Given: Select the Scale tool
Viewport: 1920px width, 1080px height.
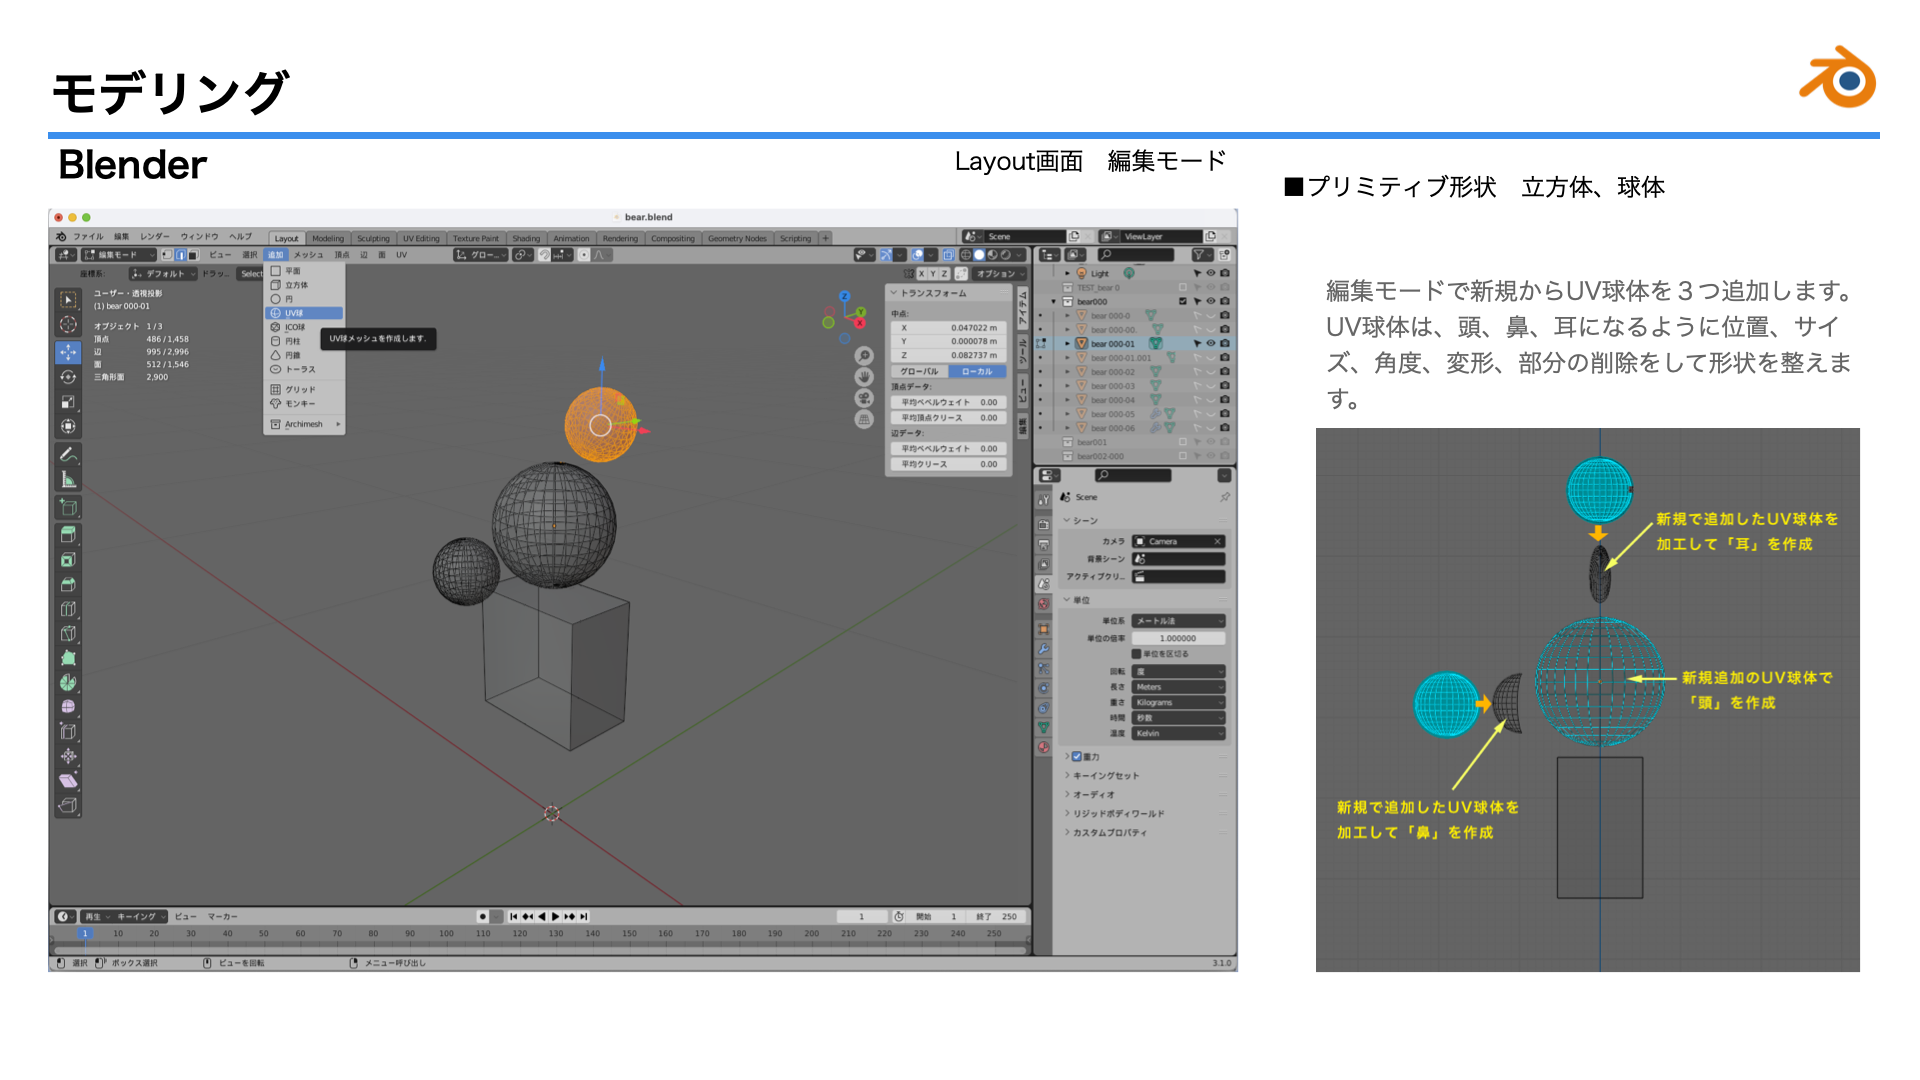Looking at the screenshot, I should pyautogui.click(x=68, y=402).
